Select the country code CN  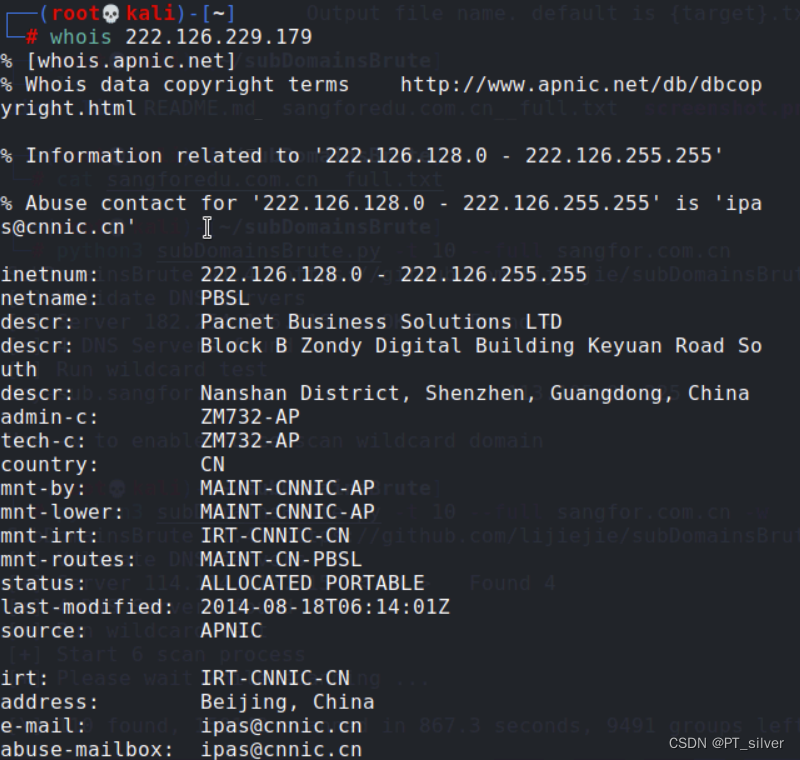[212, 465]
